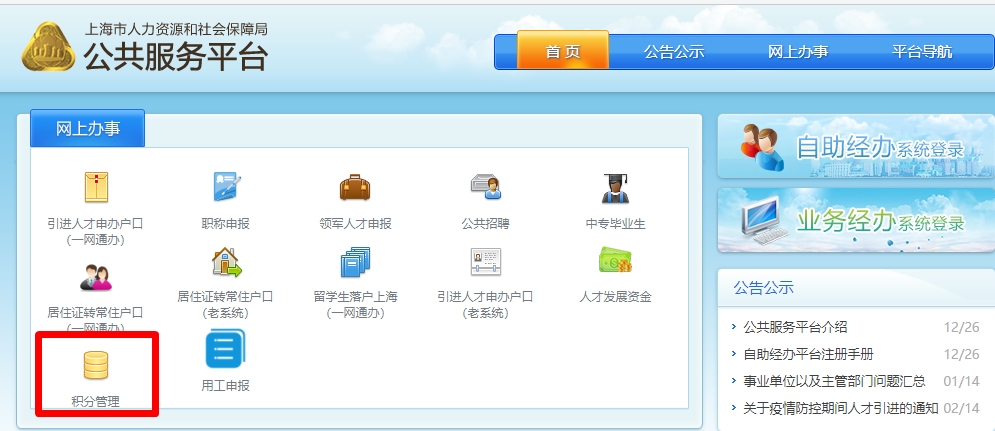Click the 业务经办系统登录 banner button
Image resolution: width=995 pixels, height=431 pixels.
pos(856,220)
